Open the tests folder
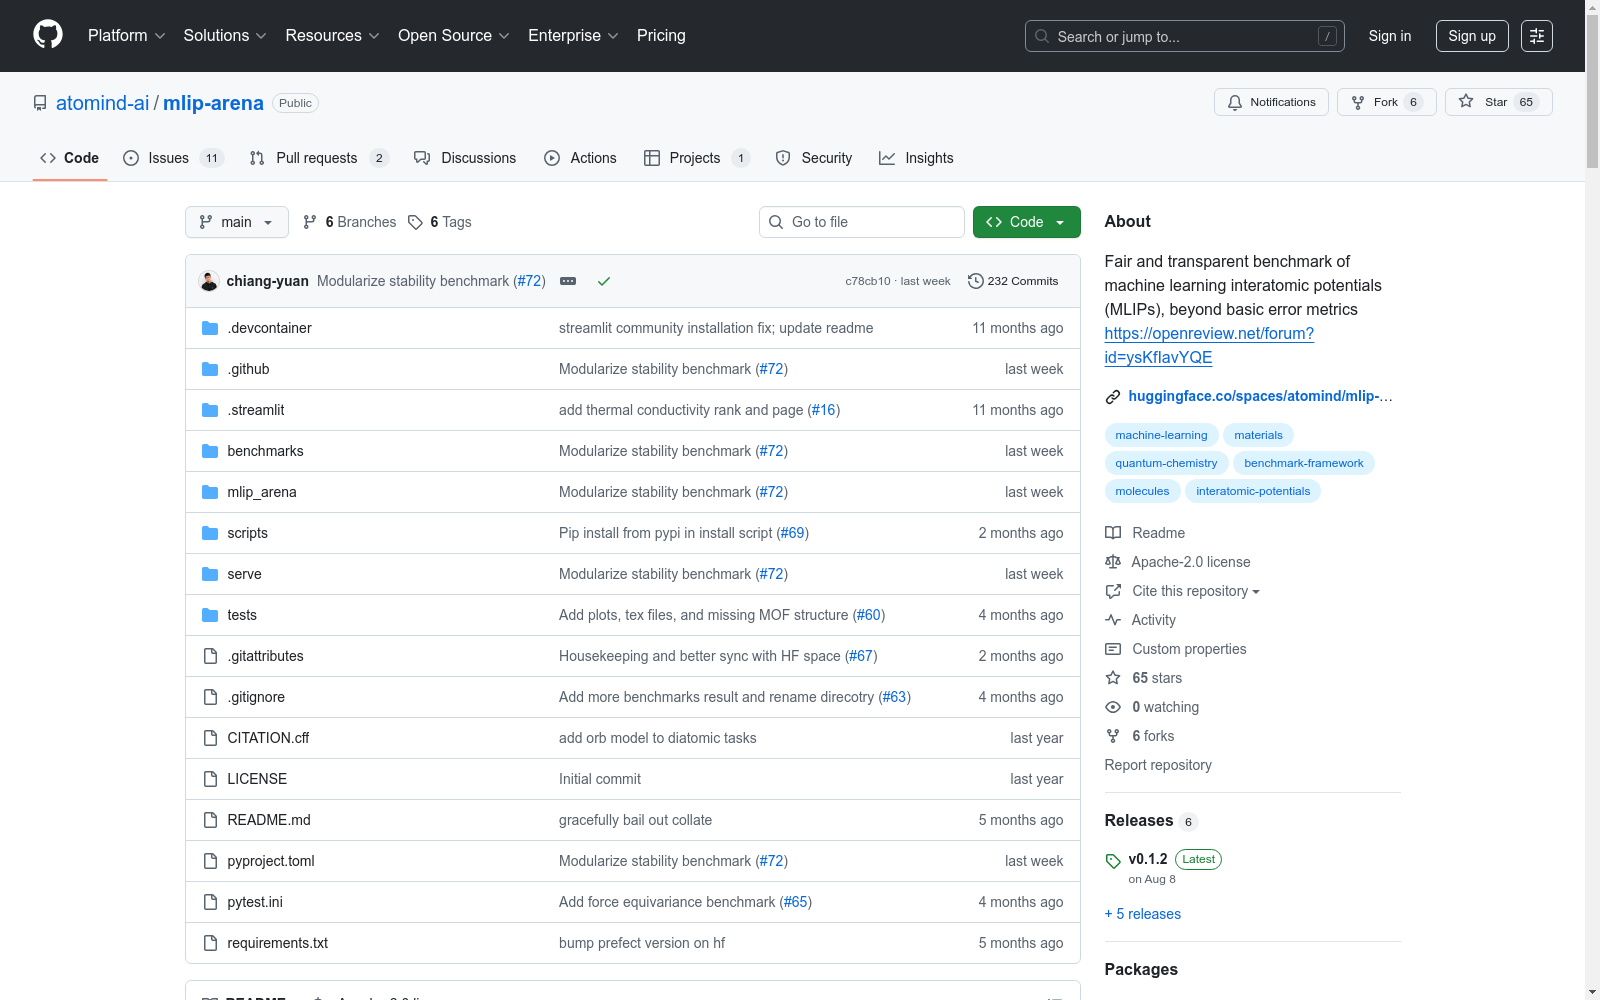This screenshot has width=1600, height=1000. click(x=242, y=615)
